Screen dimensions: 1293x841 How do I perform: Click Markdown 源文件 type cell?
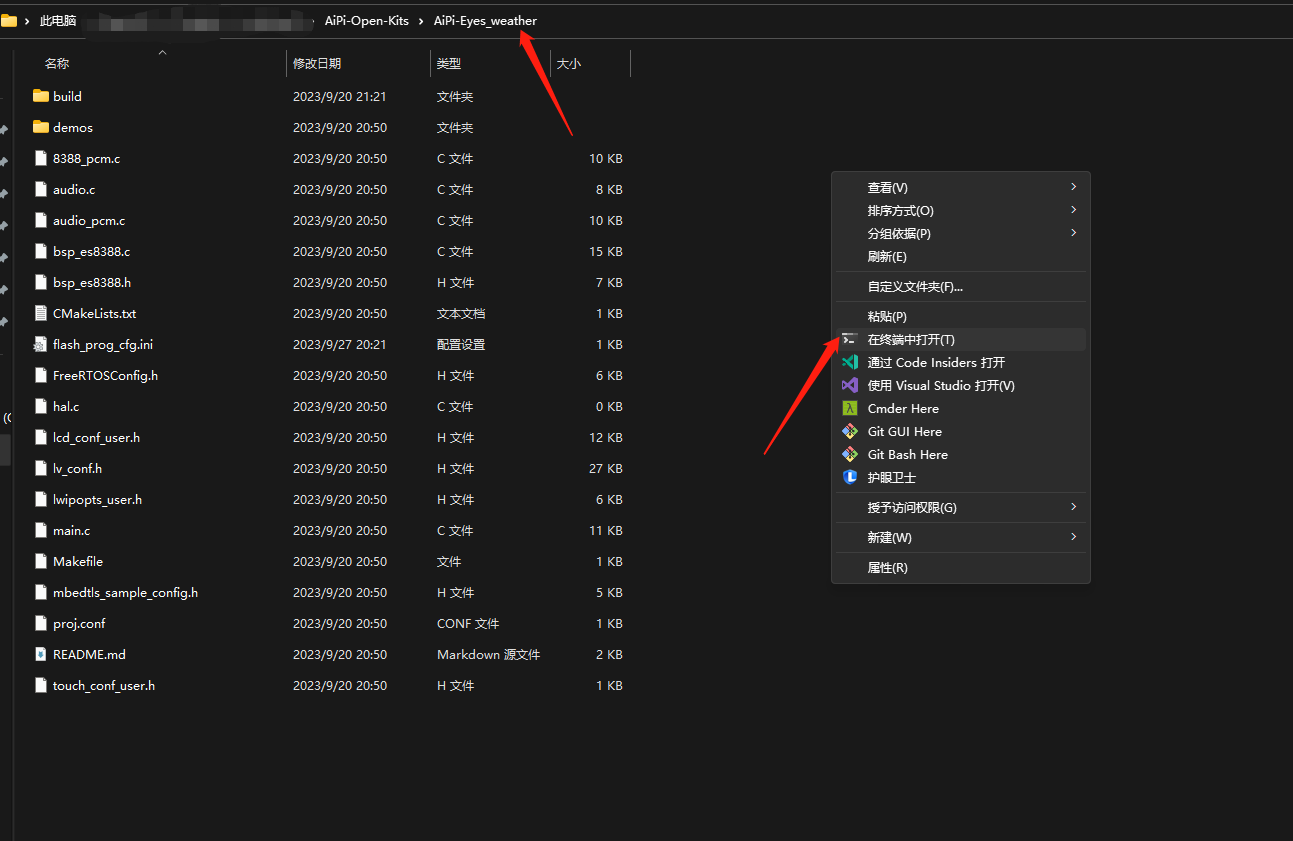(x=488, y=654)
